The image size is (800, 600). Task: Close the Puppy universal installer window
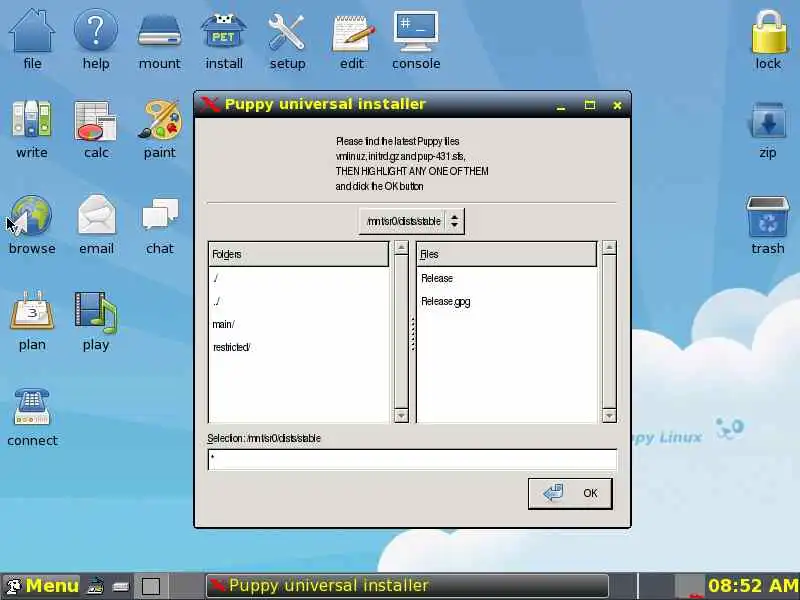617,105
